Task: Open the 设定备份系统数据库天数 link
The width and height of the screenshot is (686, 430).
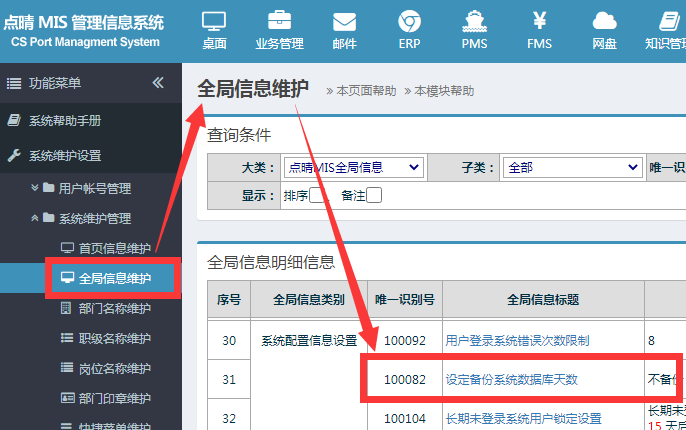Action: coord(511,379)
